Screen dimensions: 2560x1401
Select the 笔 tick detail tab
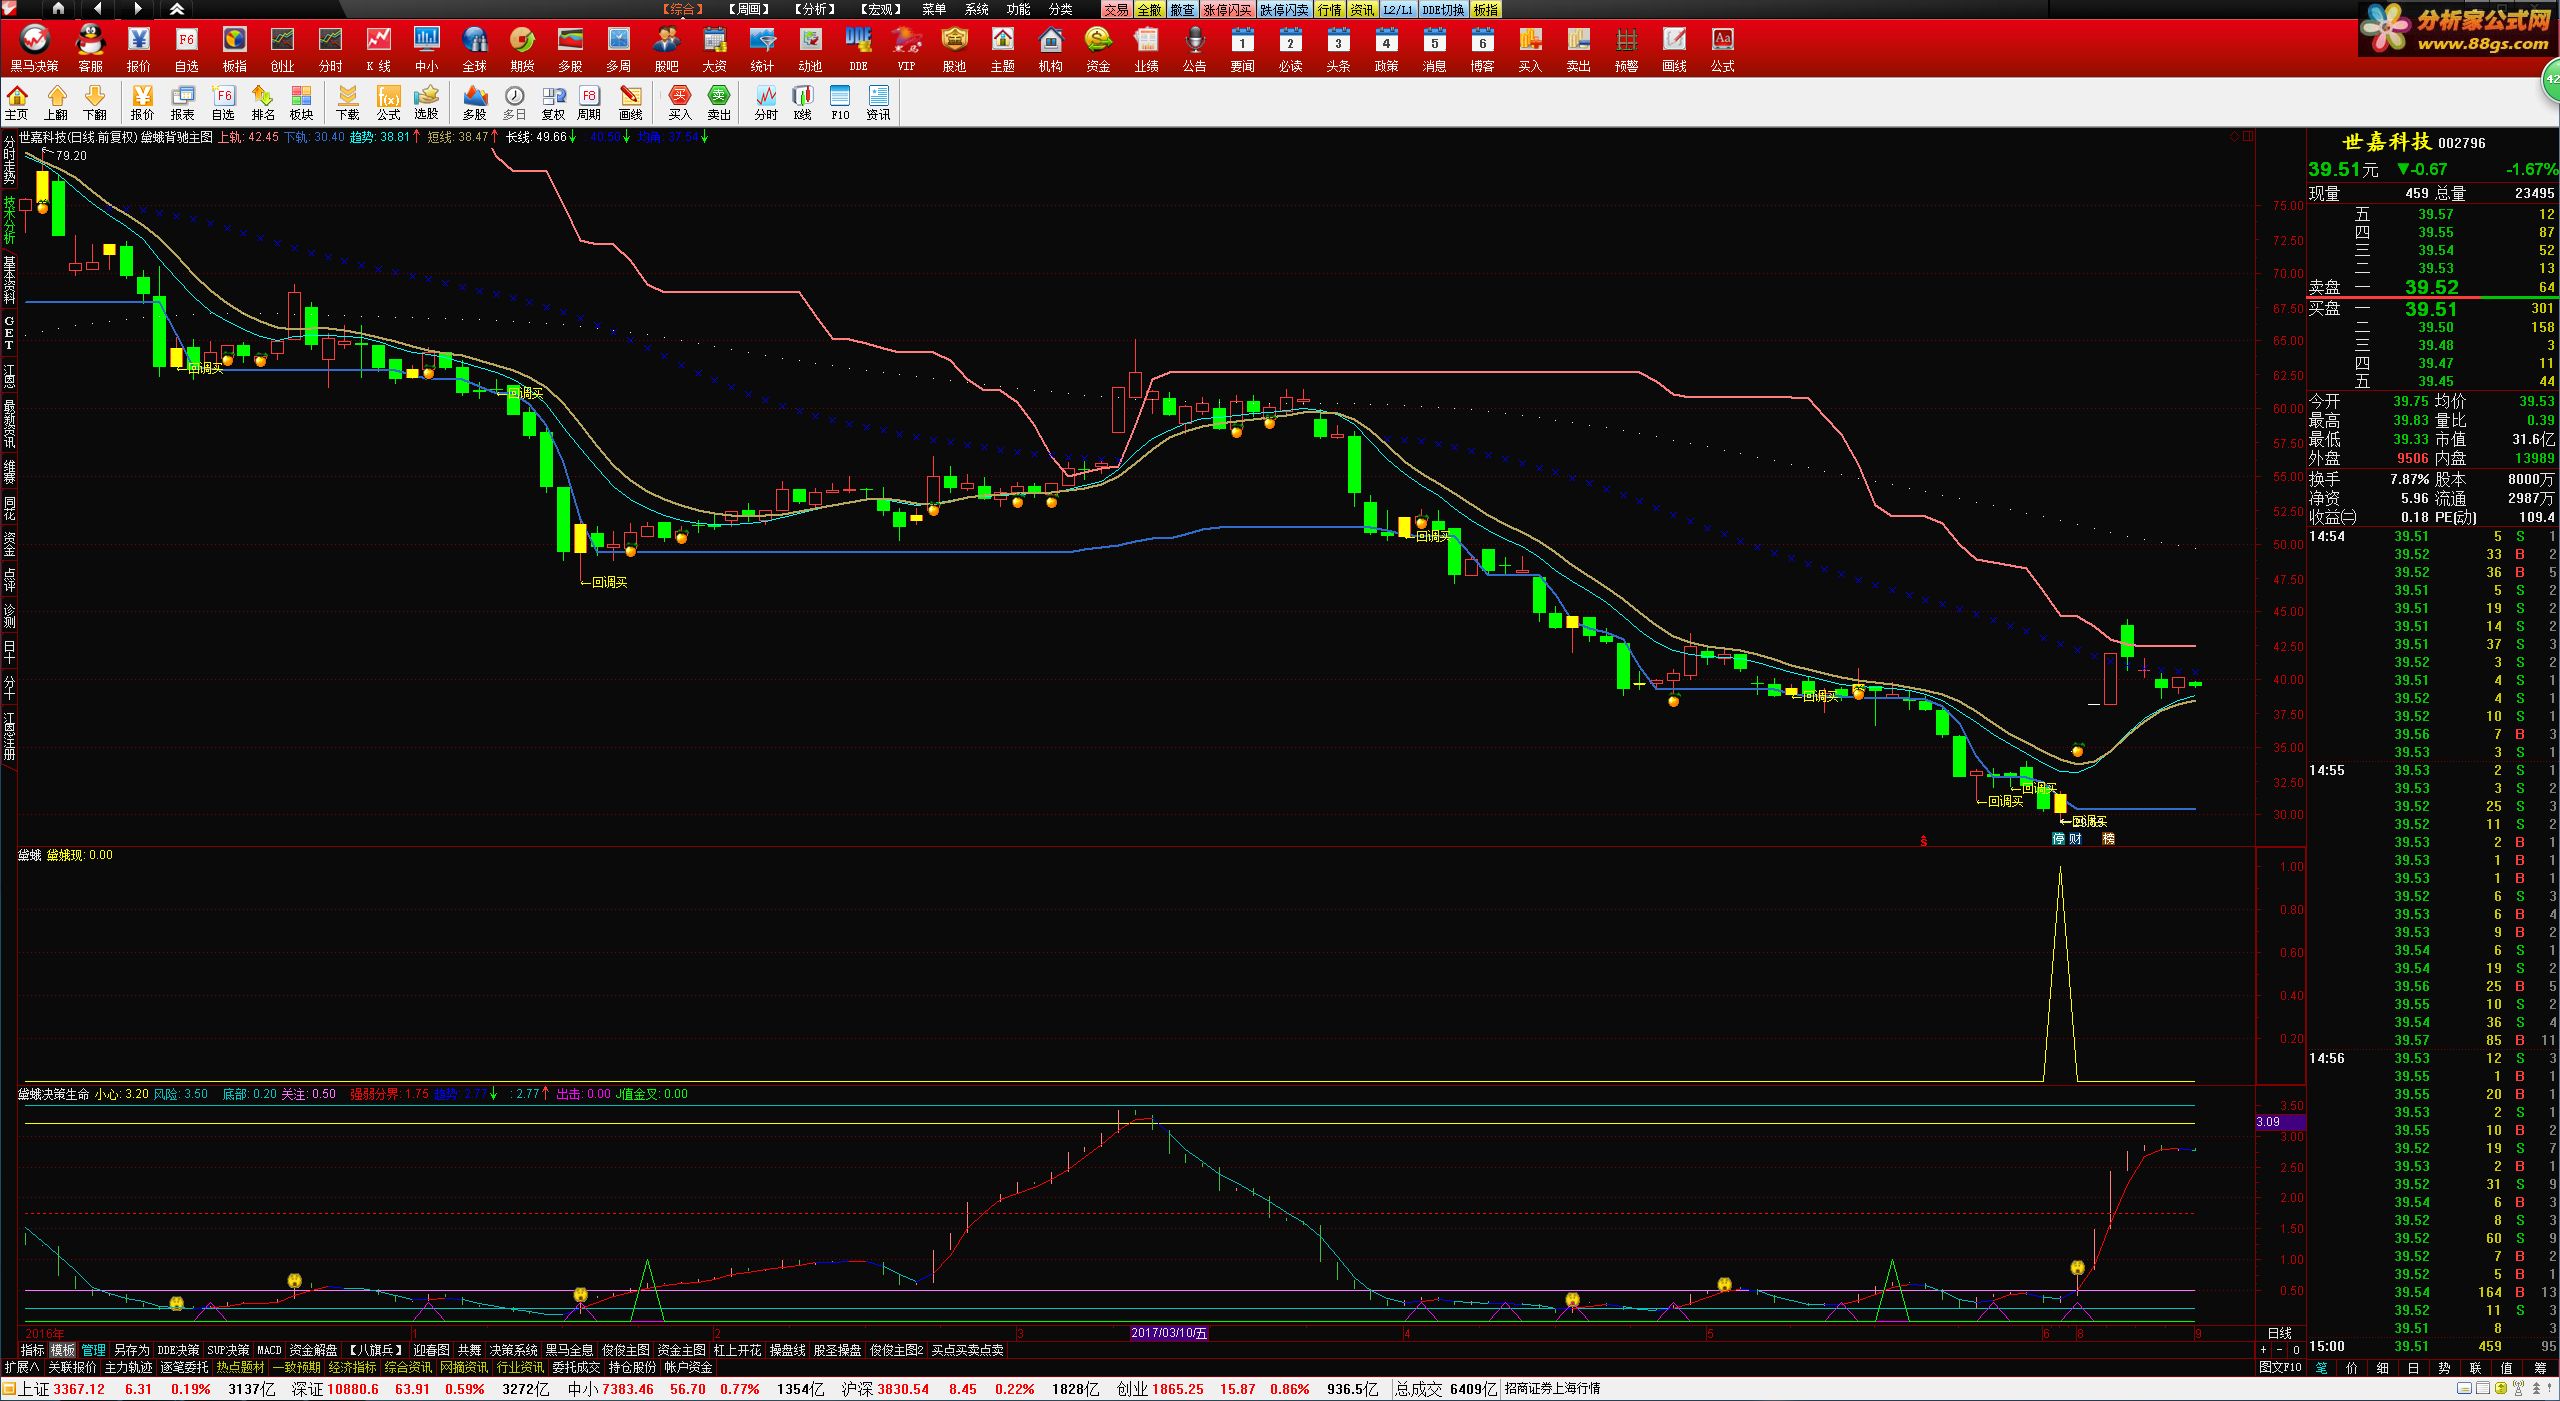point(2321,1367)
